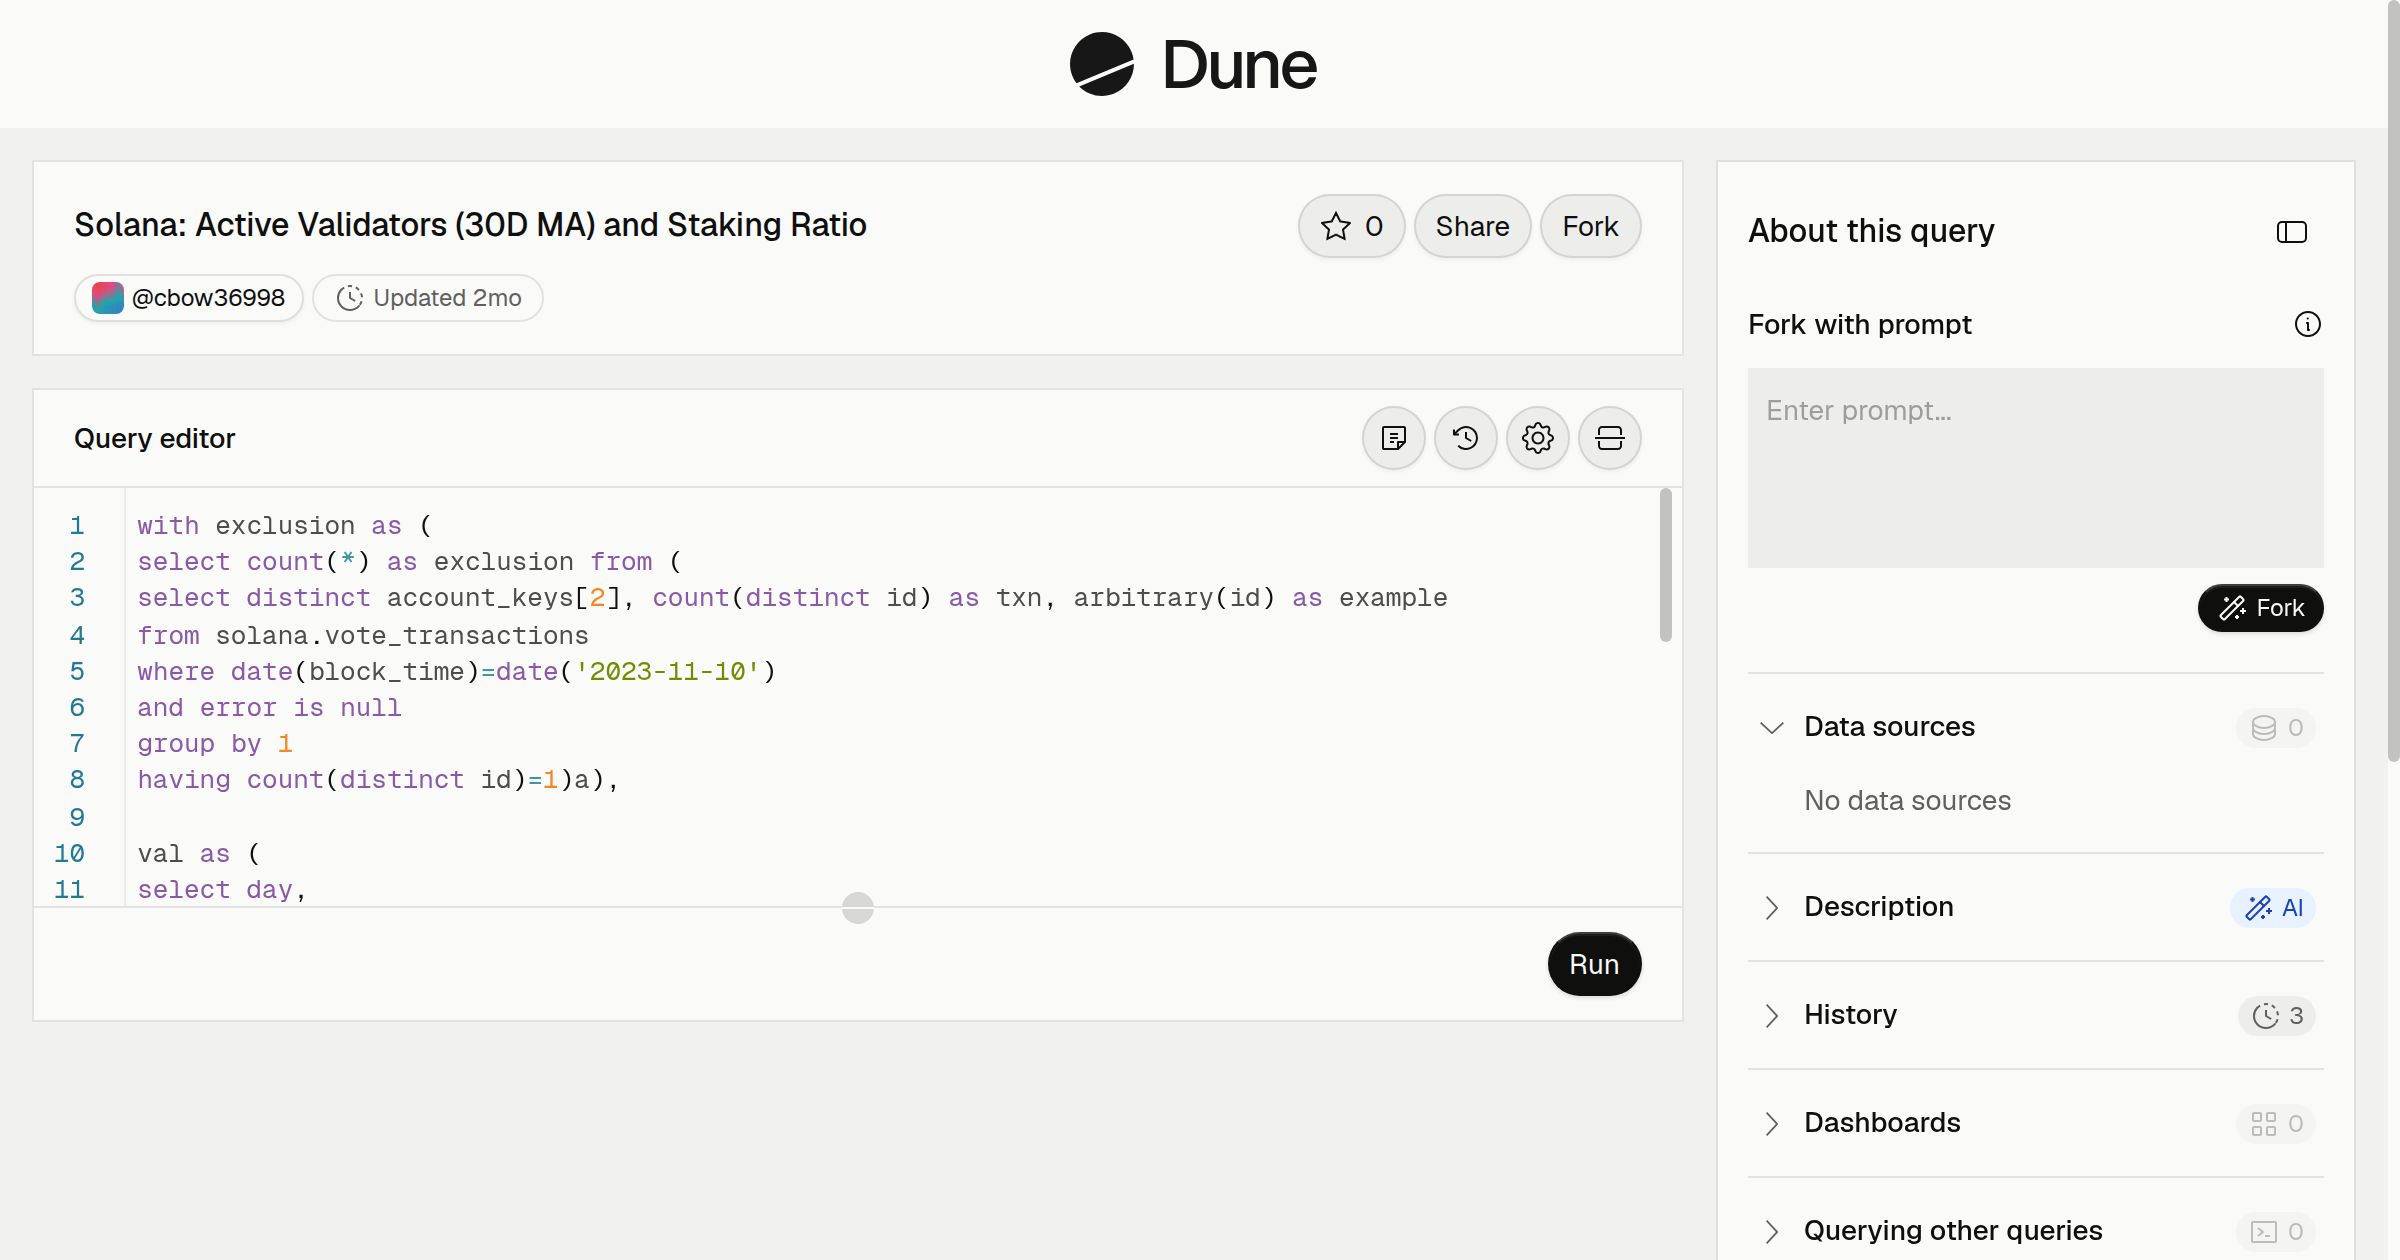Click the 'Query editor' heading
2400x1260 pixels.
pos(154,438)
